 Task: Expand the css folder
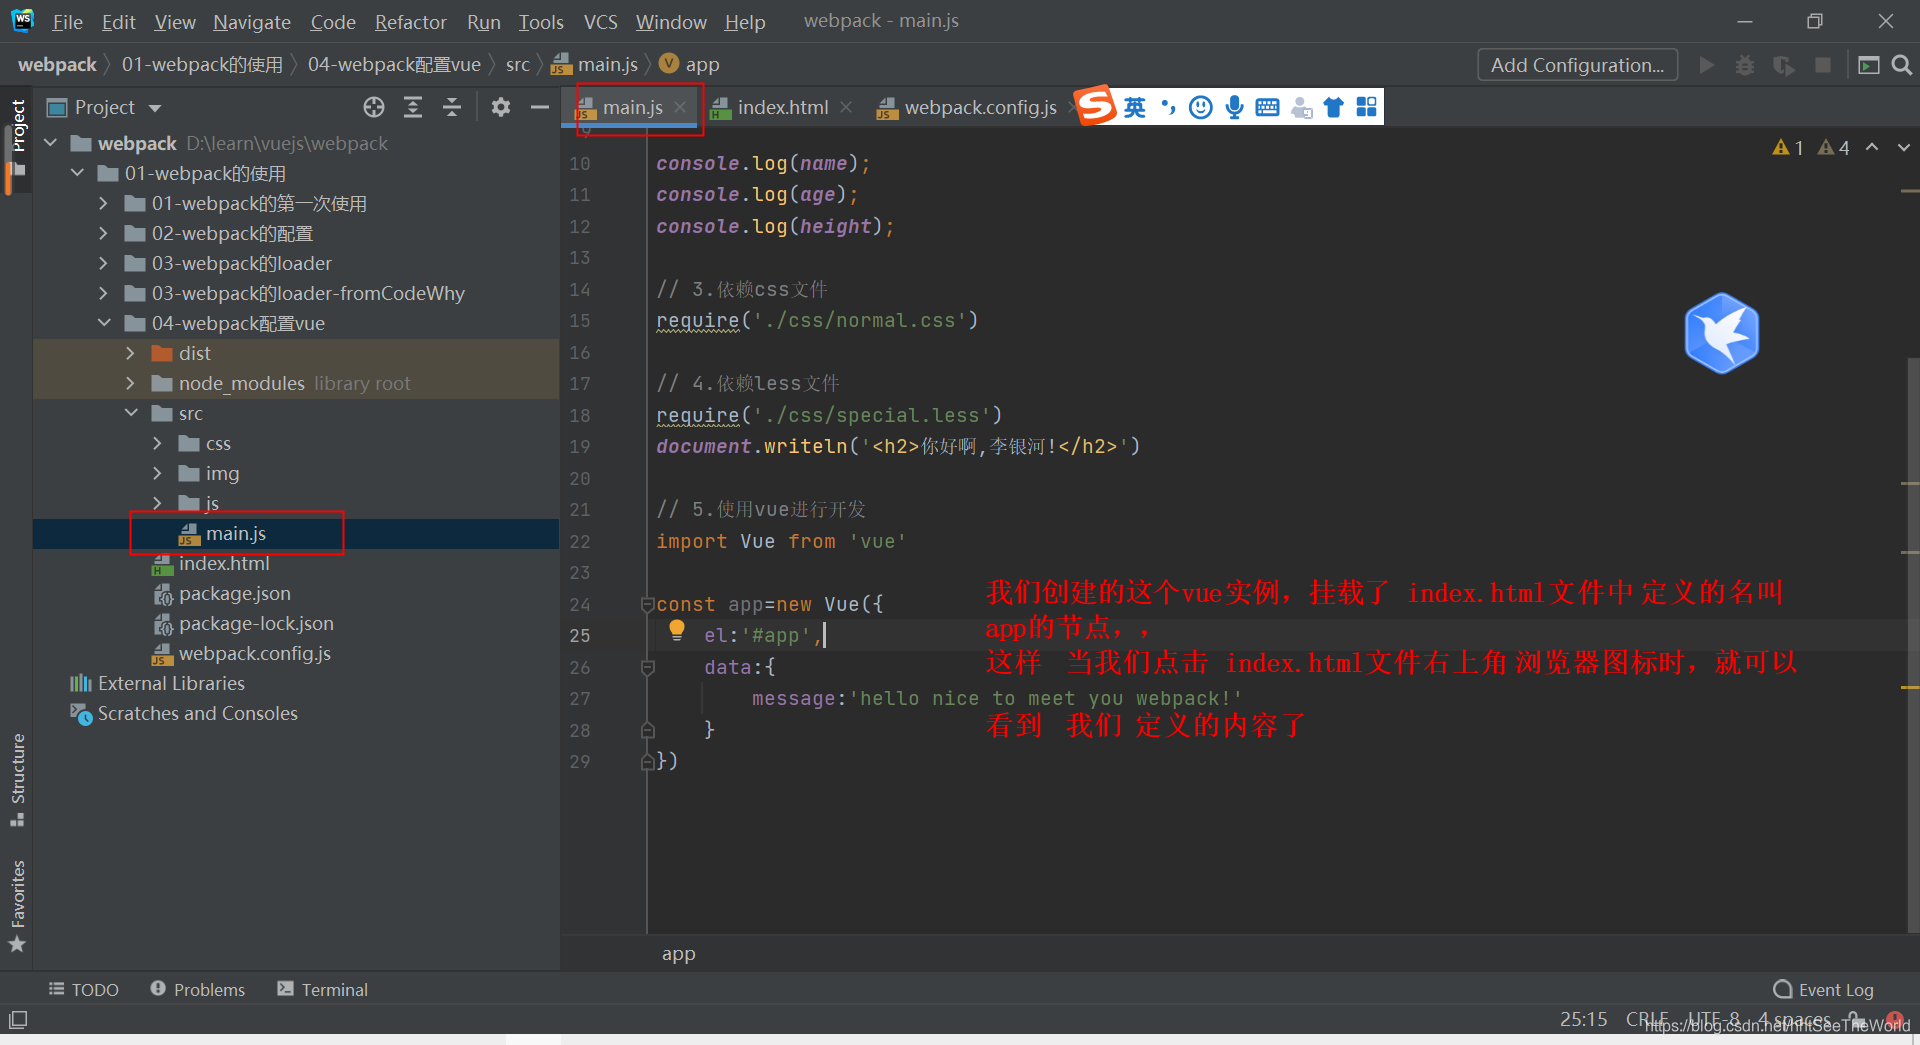158,443
